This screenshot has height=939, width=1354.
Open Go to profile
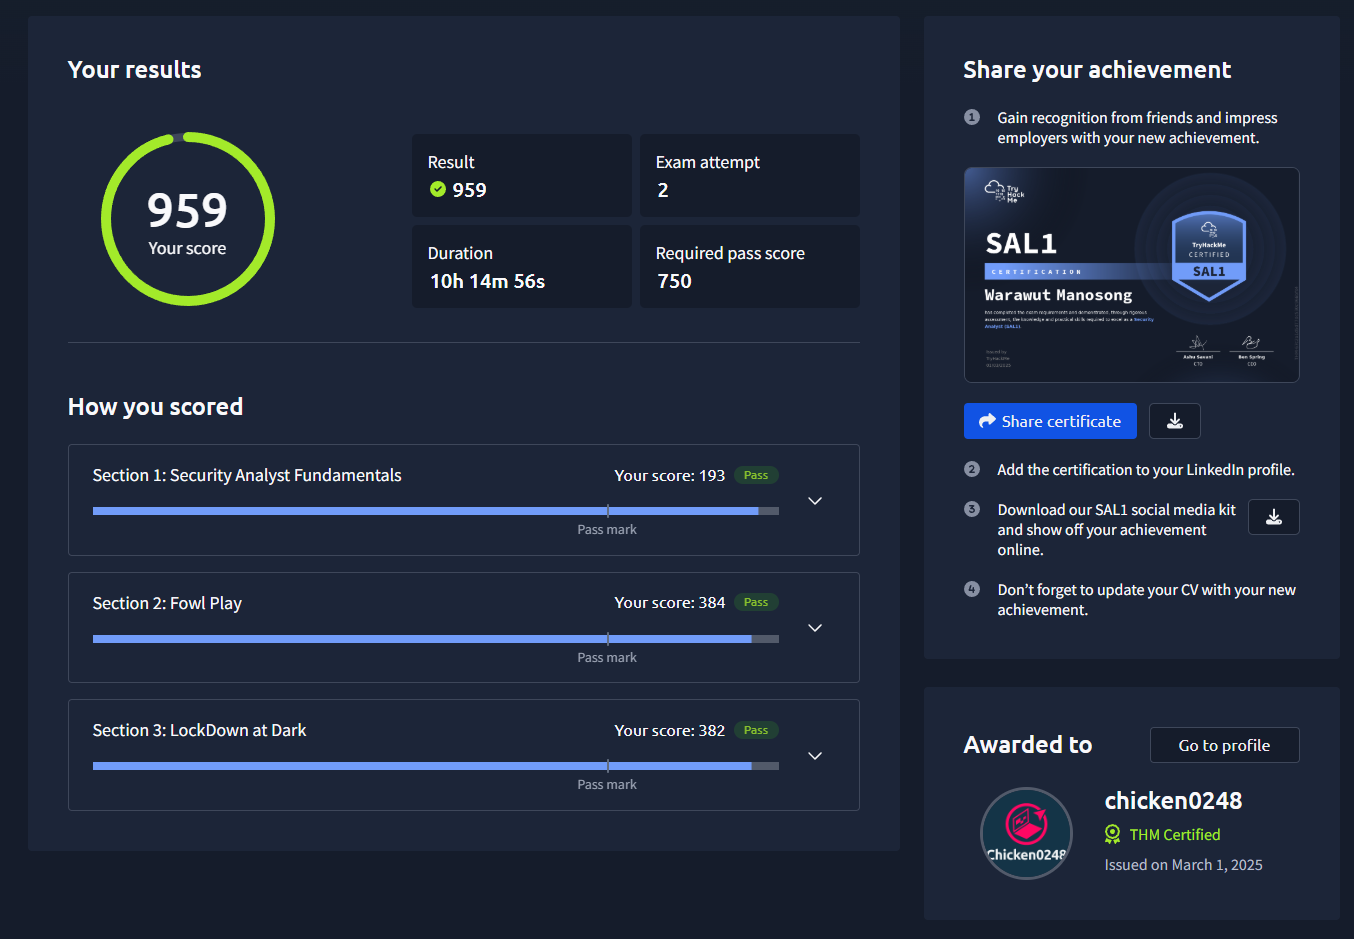[x=1224, y=745]
